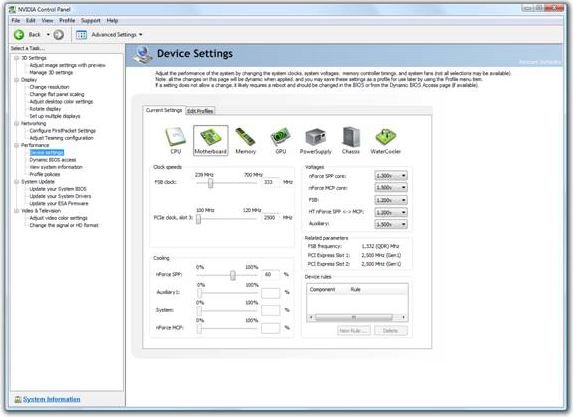Open the System Information link
573x417 pixels.
pyautogui.click(x=52, y=399)
